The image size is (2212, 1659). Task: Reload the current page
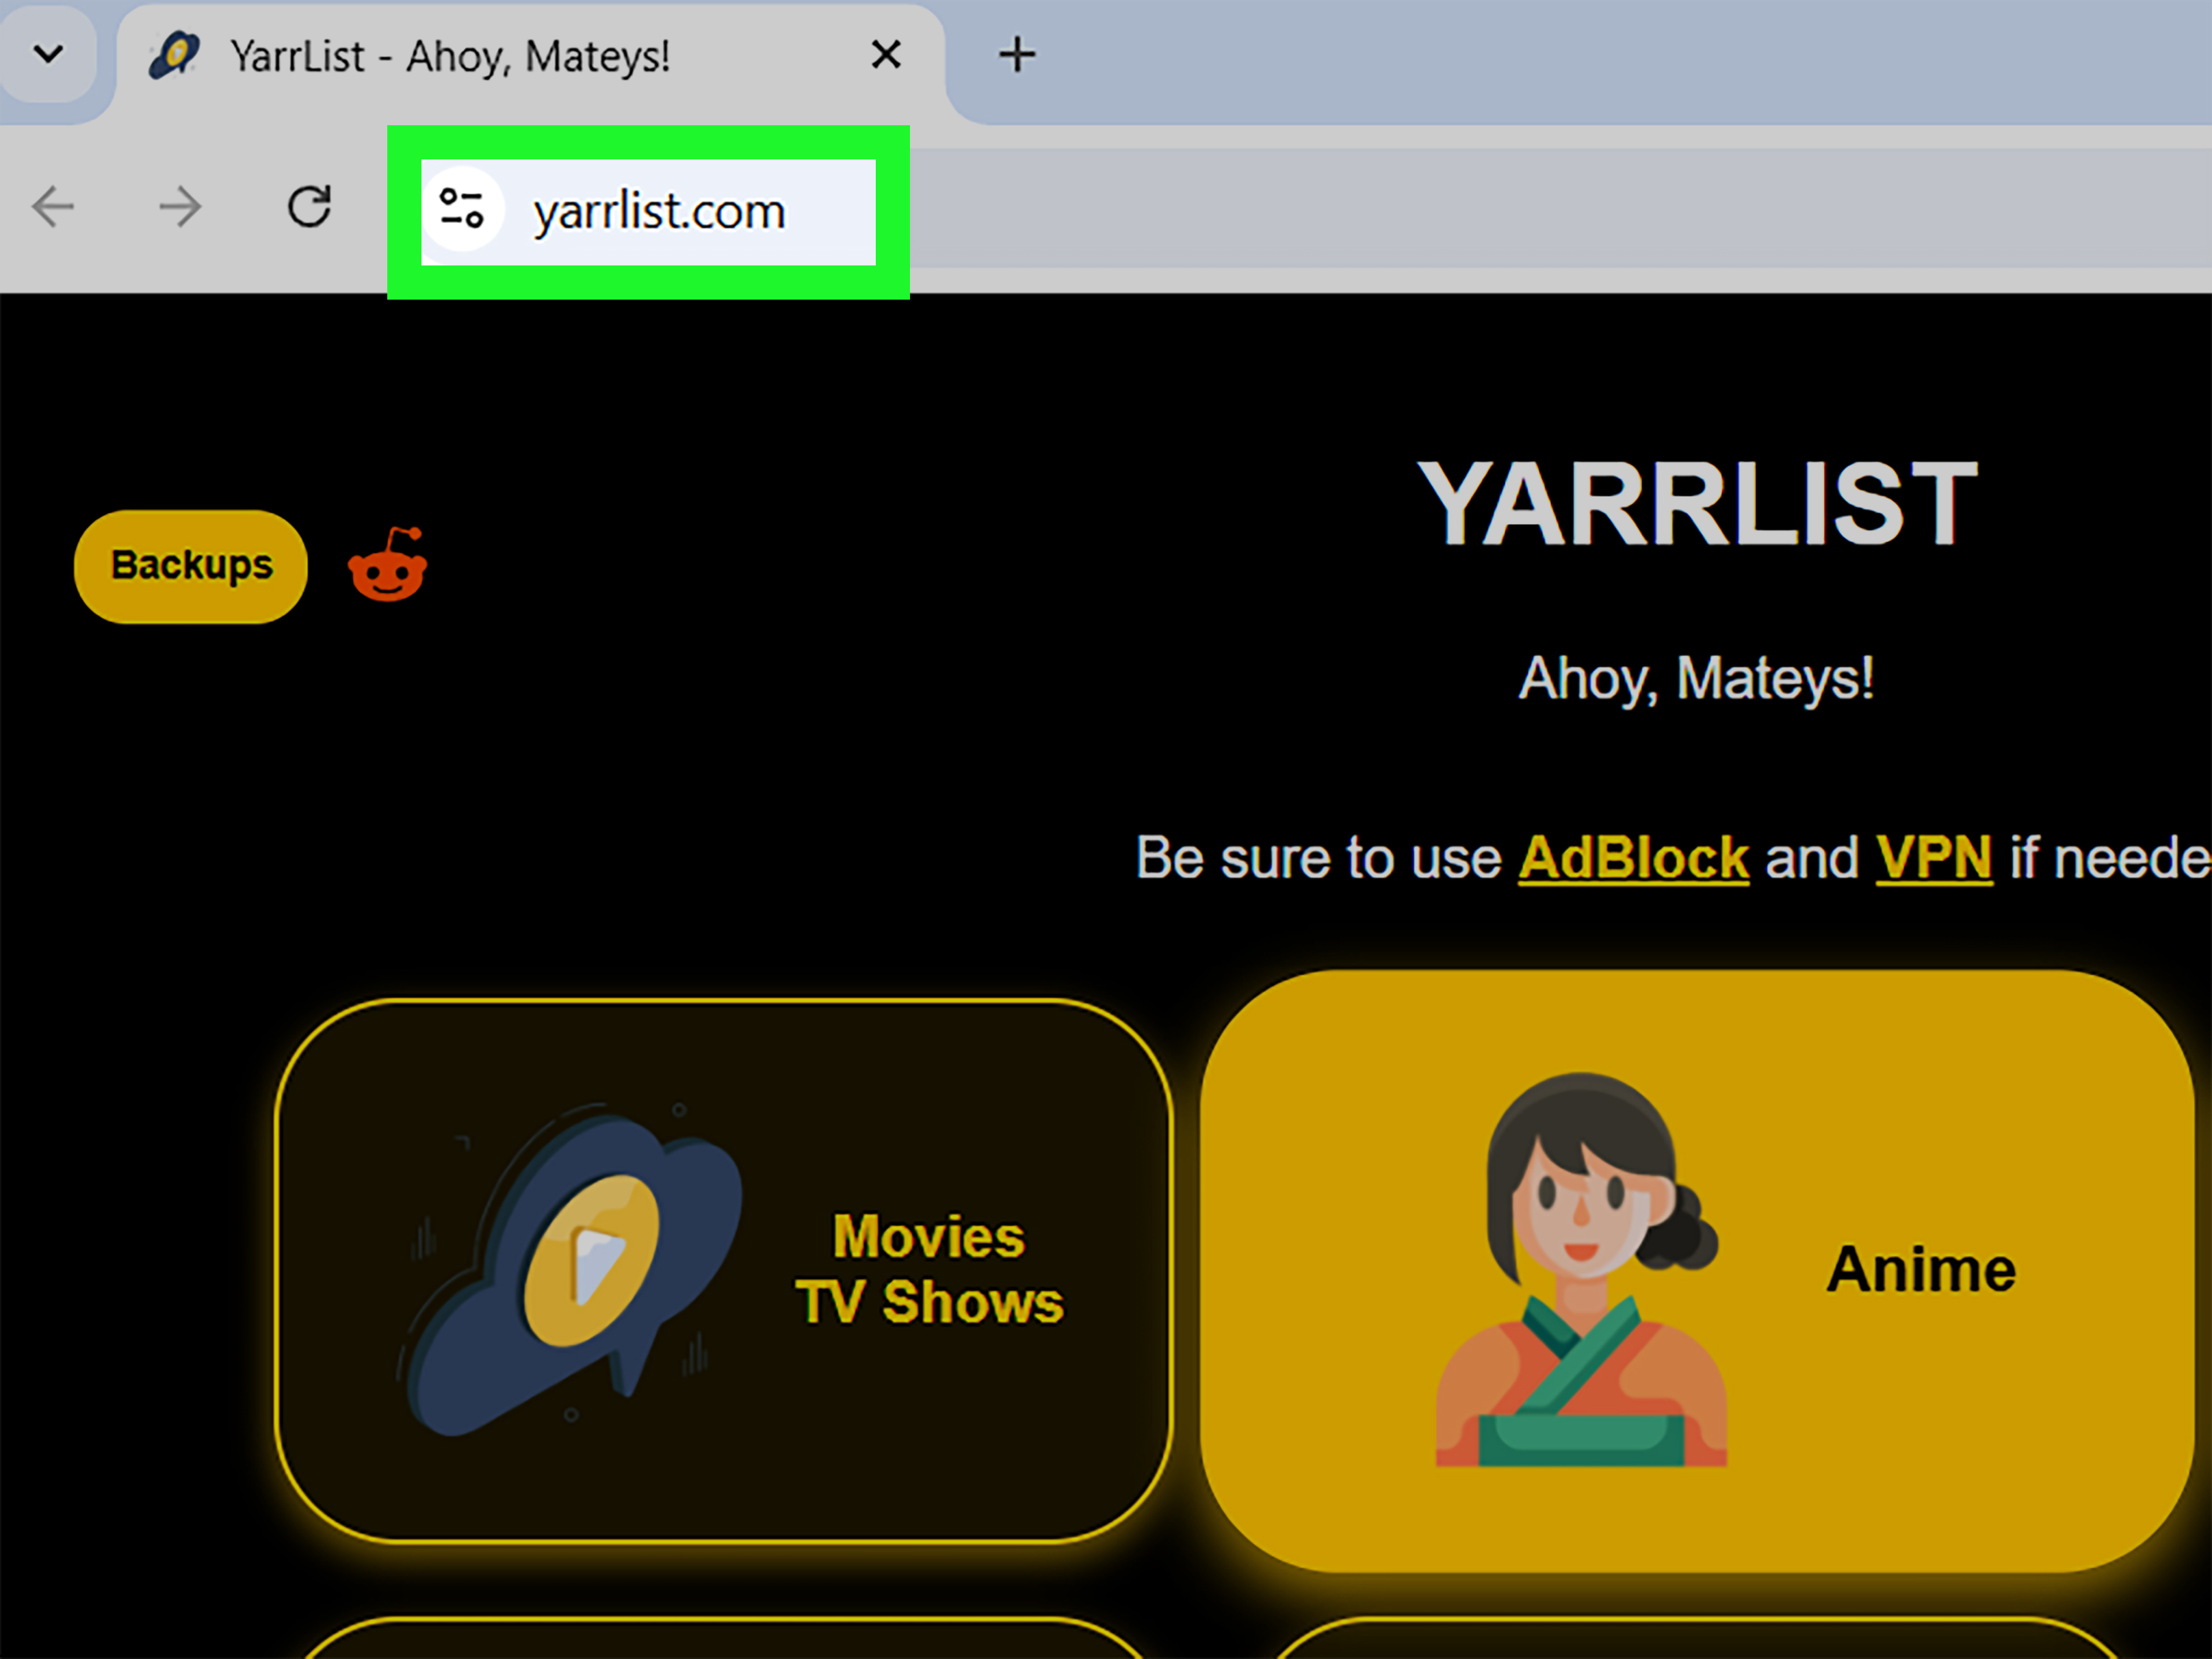(x=309, y=207)
